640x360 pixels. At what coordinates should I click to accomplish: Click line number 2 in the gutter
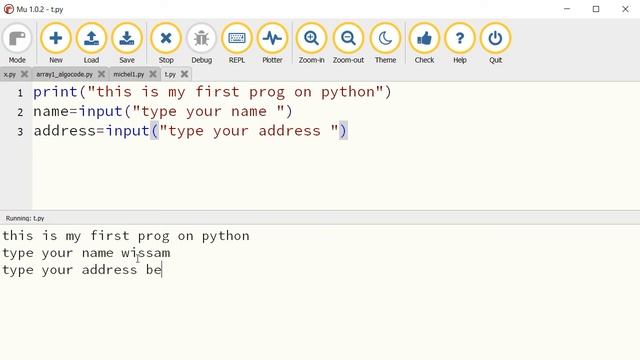click(x=20, y=112)
